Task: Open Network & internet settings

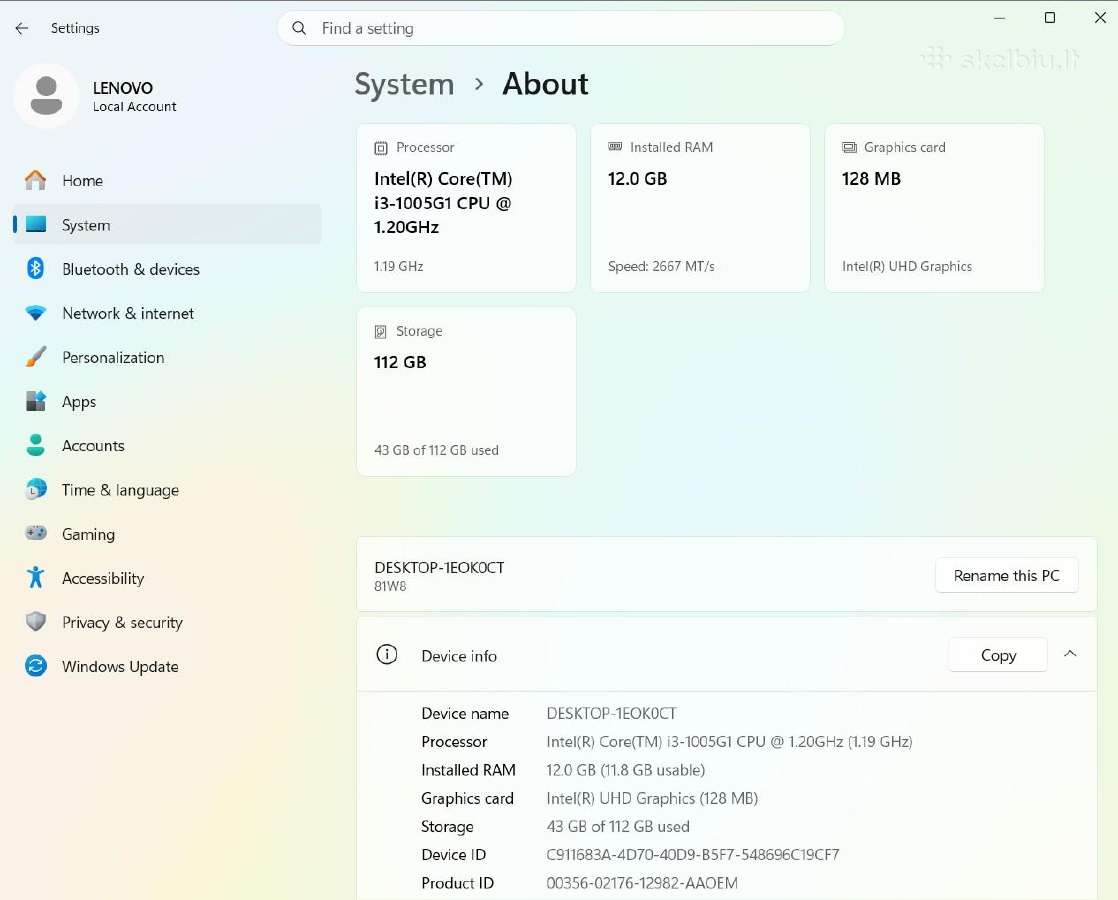Action: click(167, 313)
